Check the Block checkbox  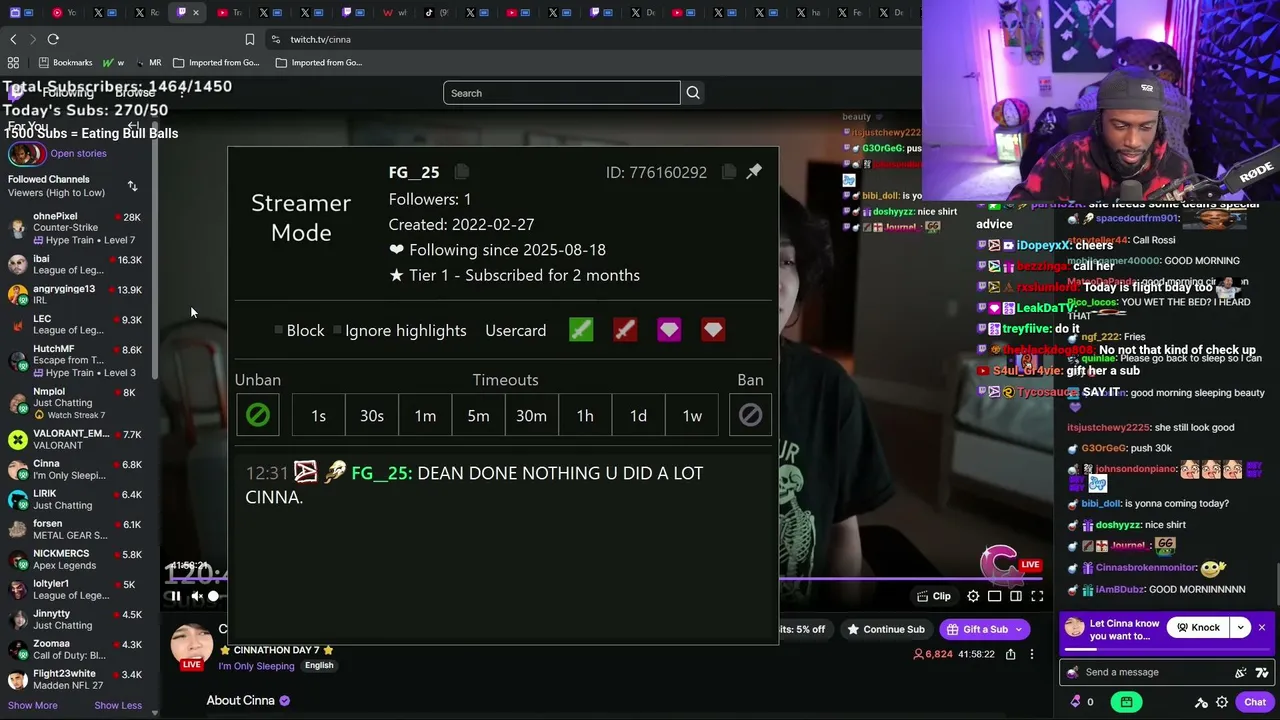click(279, 330)
